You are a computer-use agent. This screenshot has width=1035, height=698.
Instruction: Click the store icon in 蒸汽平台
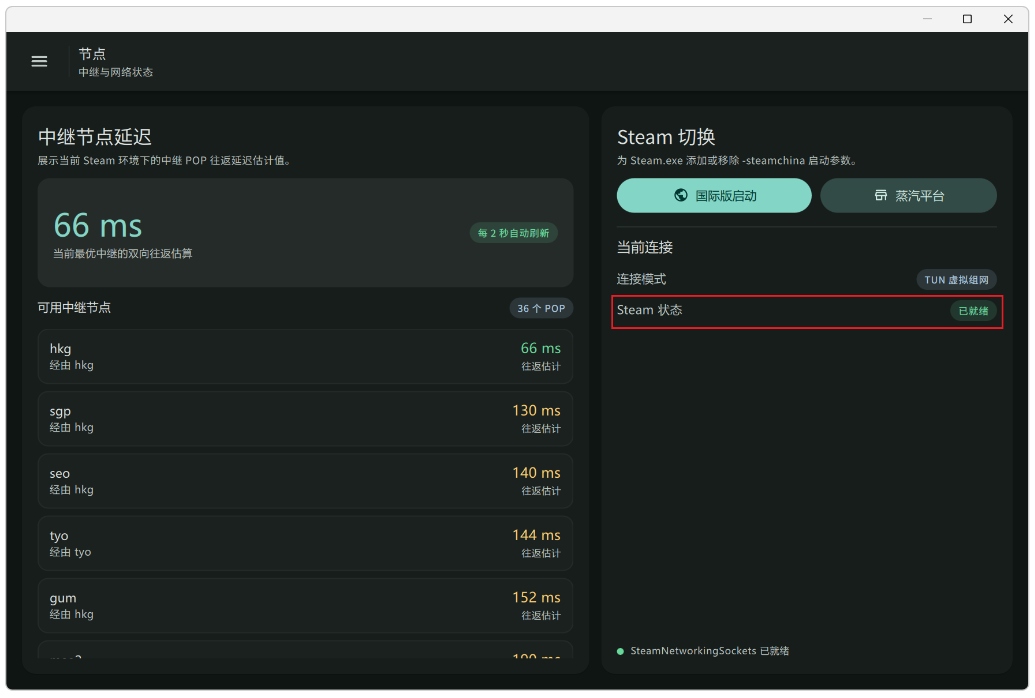click(x=881, y=195)
